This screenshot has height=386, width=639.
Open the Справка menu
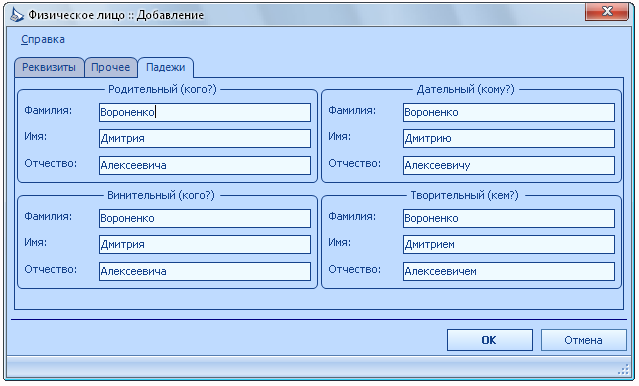point(43,40)
